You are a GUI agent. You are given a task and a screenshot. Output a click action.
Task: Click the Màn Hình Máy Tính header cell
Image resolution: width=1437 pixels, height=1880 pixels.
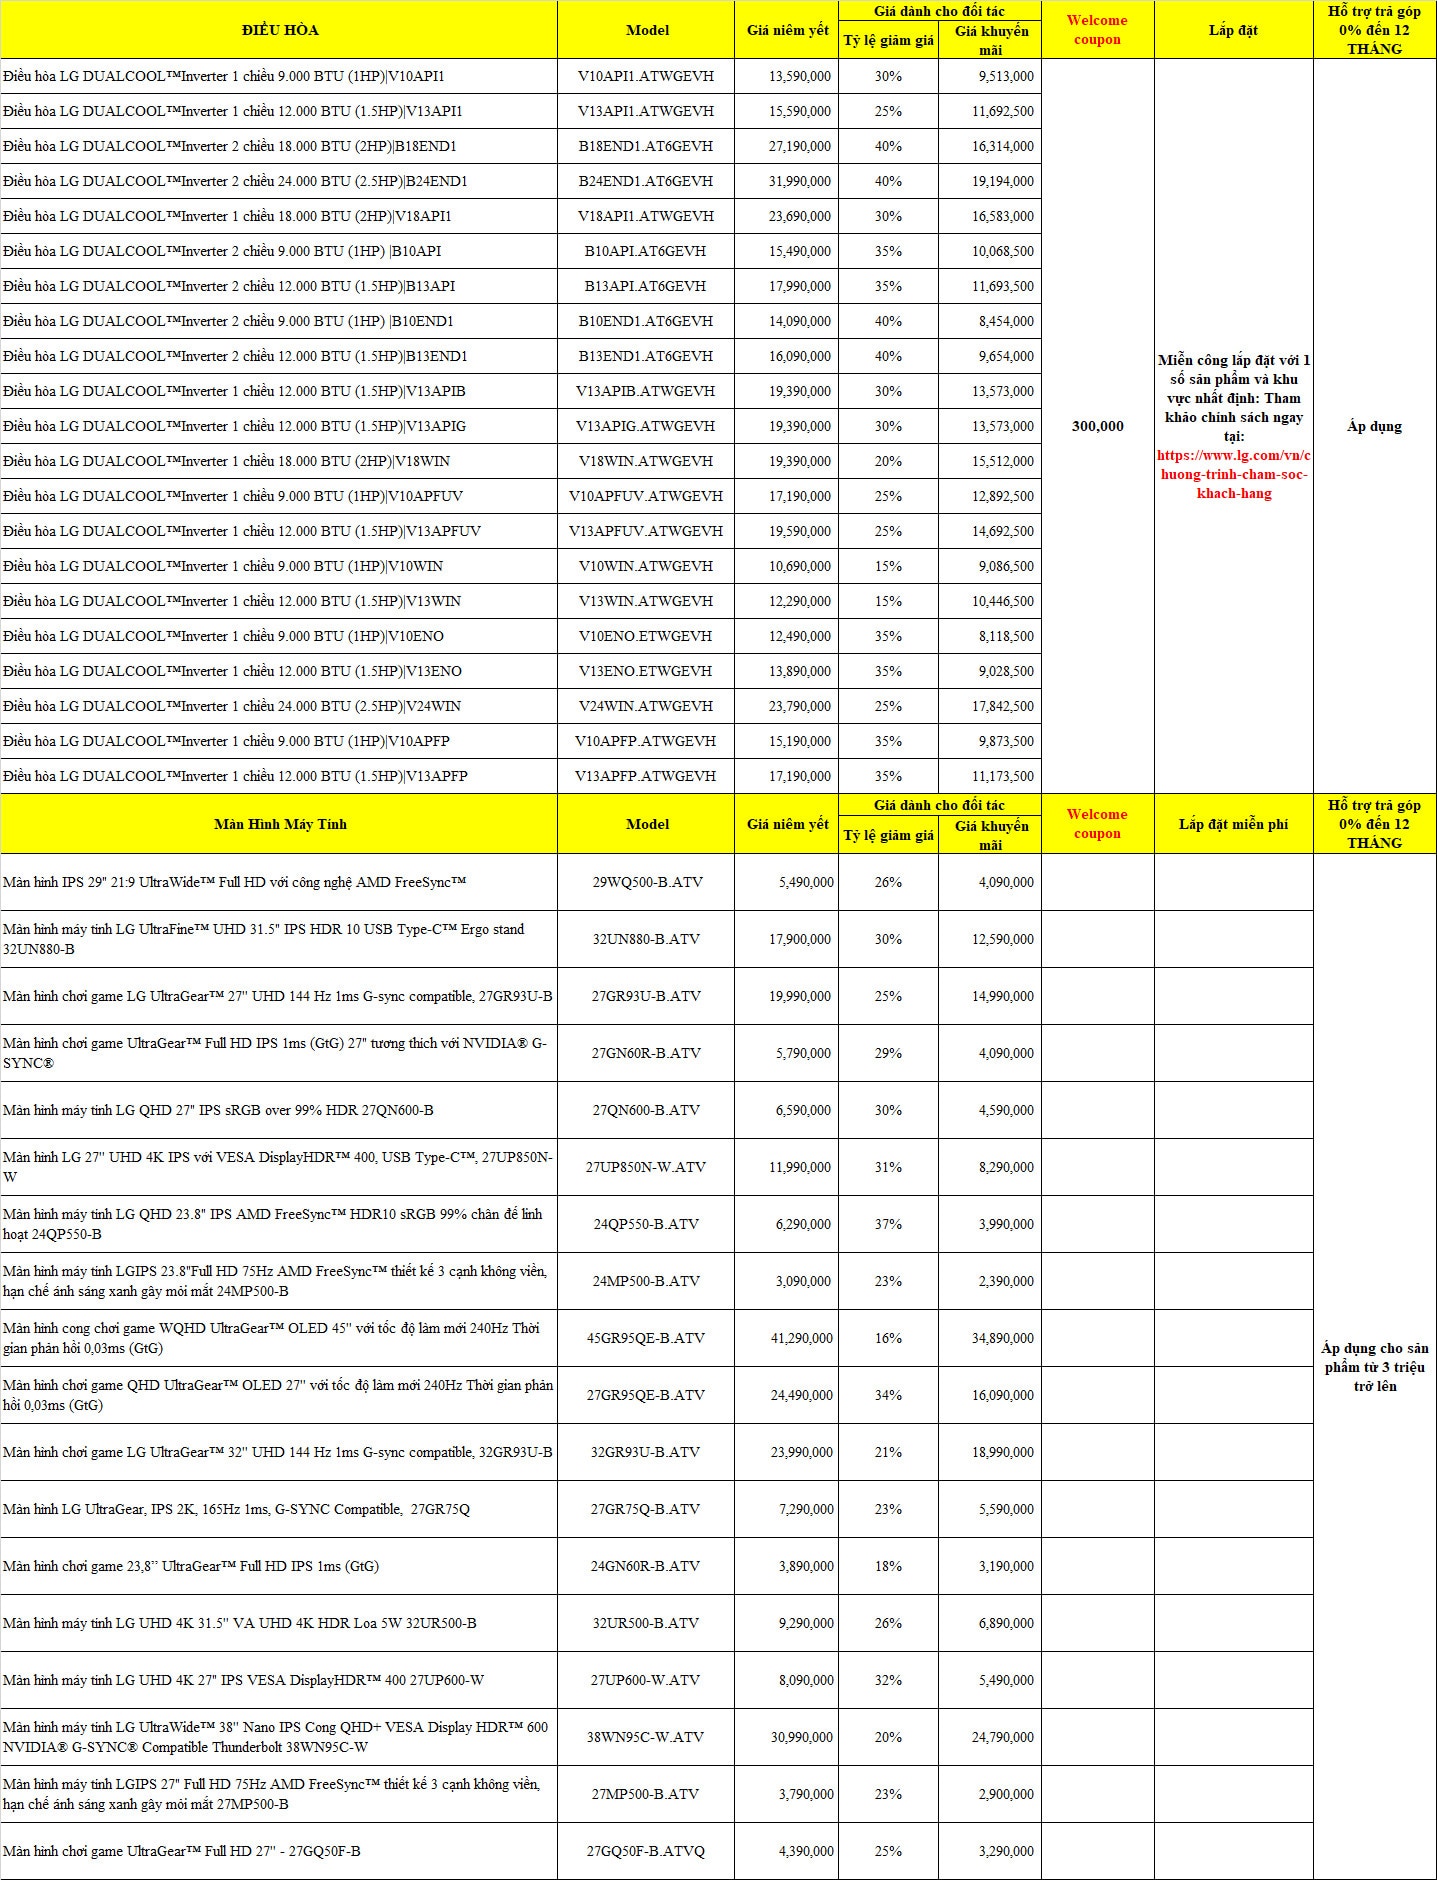point(279,824)
